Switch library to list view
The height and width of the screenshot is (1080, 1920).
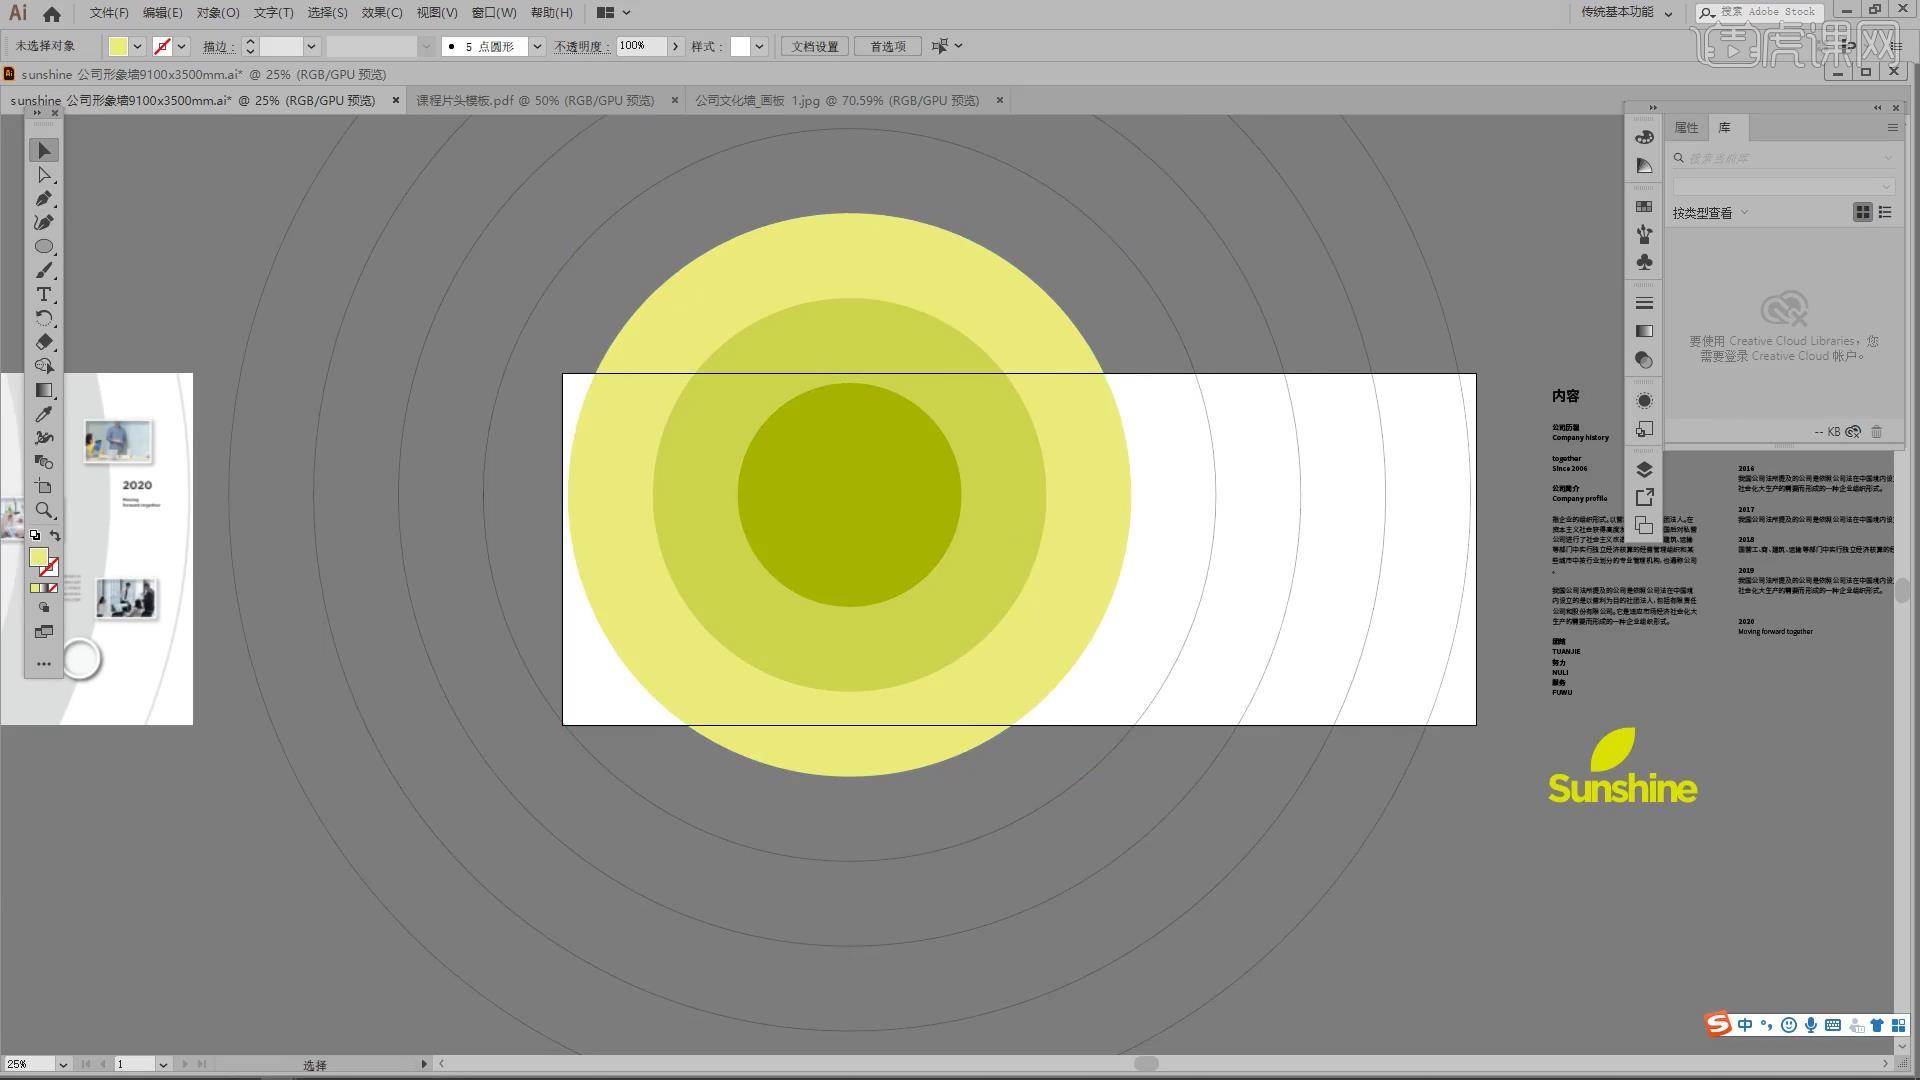pyautogui.click(x=1885, y=212)
